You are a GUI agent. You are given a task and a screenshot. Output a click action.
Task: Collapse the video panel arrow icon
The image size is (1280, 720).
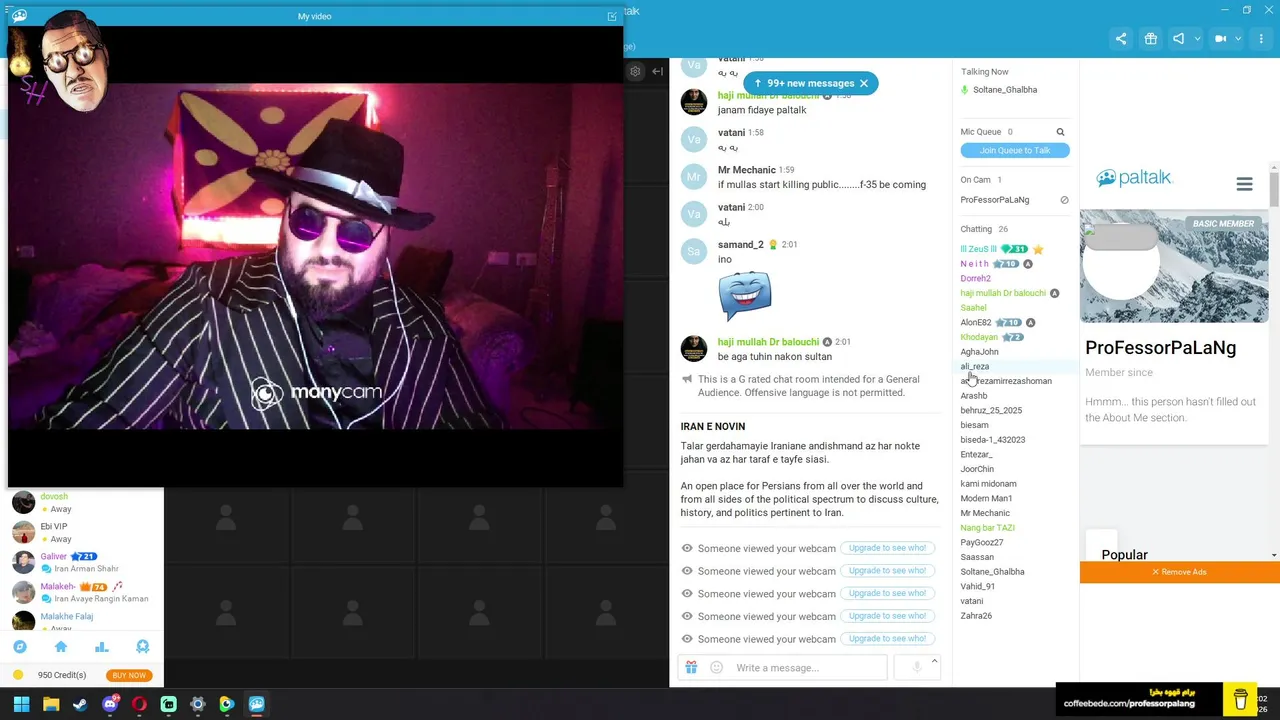point(657,71)
